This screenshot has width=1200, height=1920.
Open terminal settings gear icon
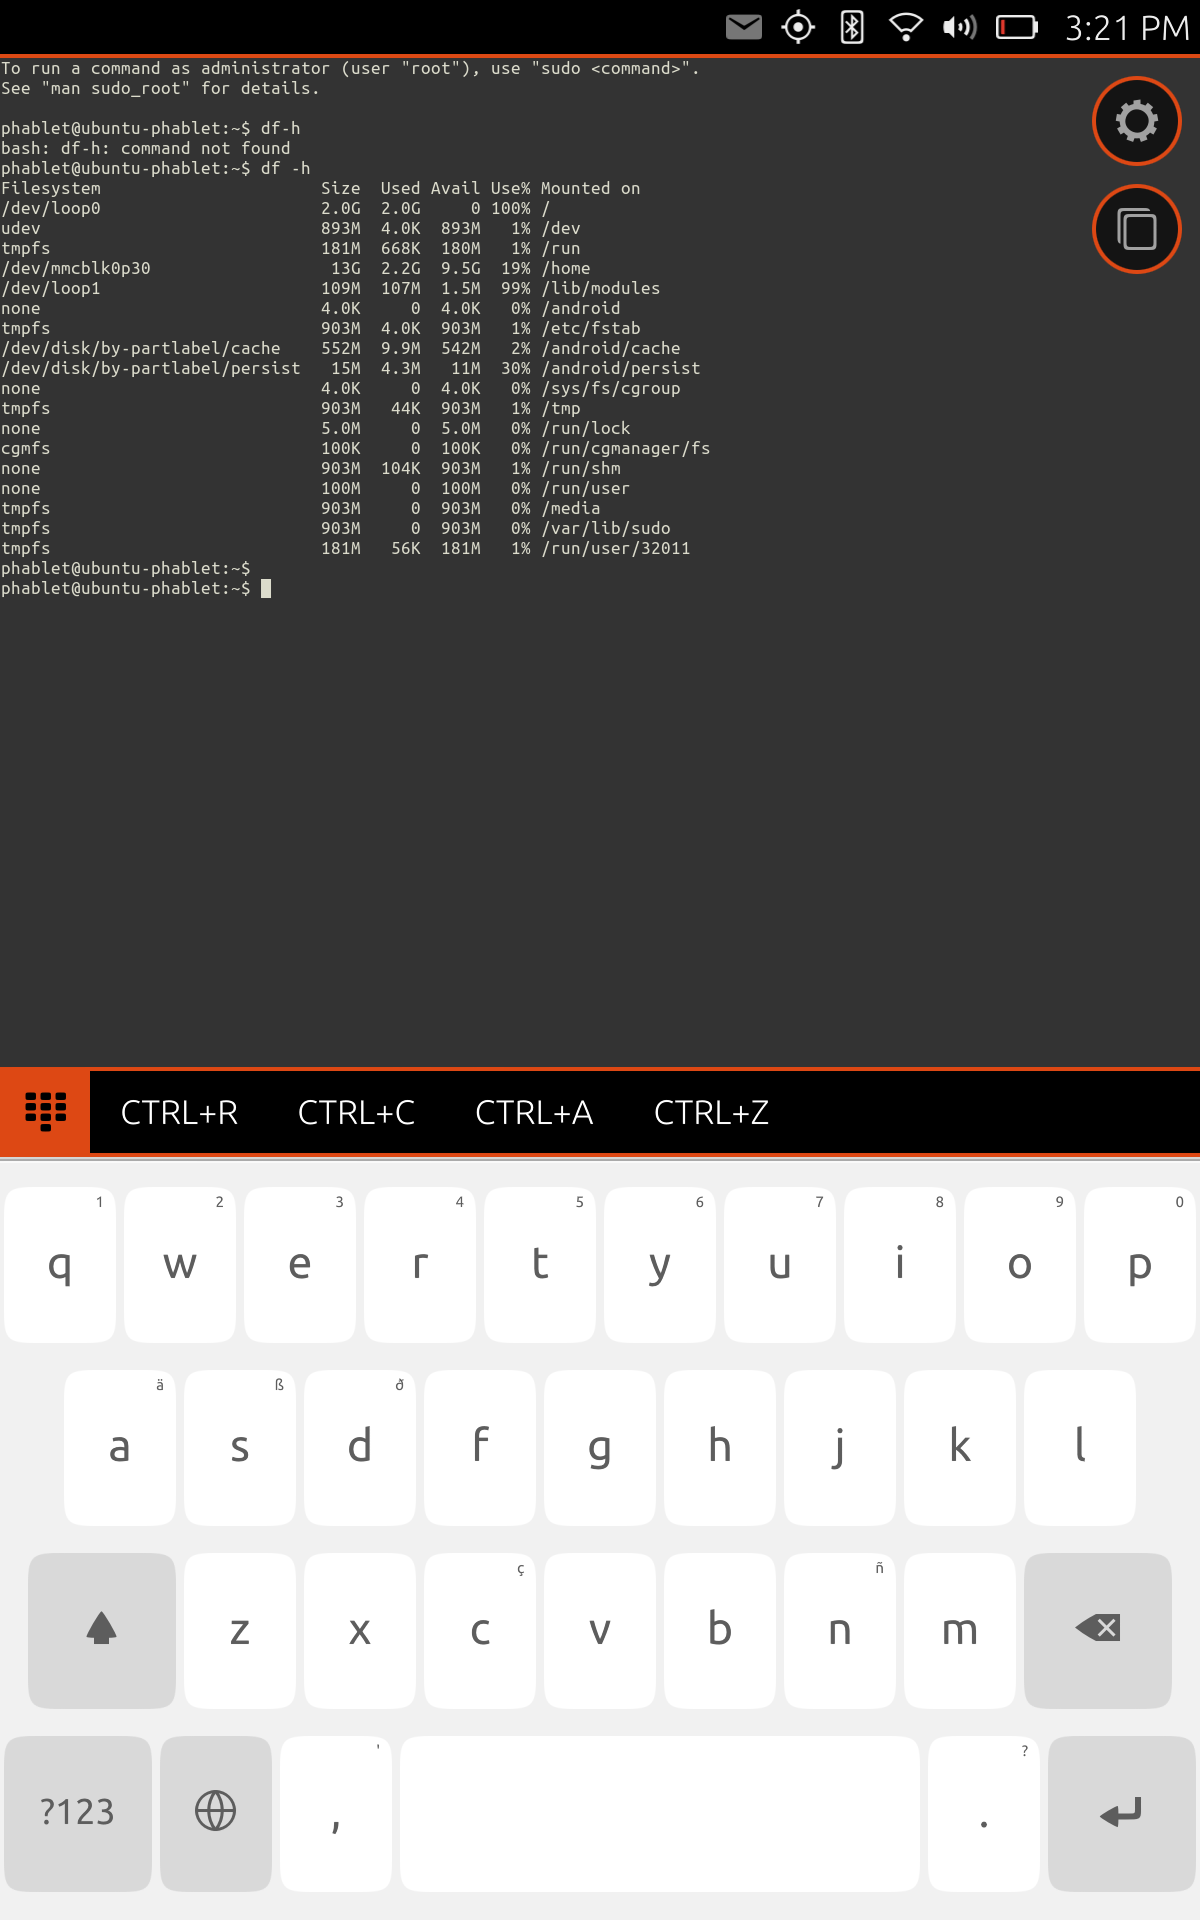1136,121
